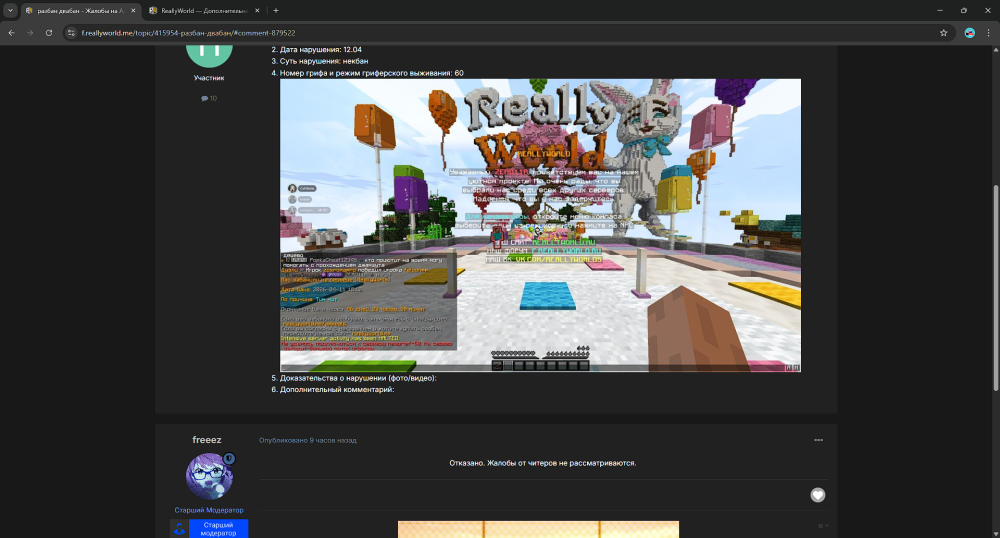1000x538 pixels.
Task: Click the browser reload button
Action: pyautogui.click(x=49, y=32)
